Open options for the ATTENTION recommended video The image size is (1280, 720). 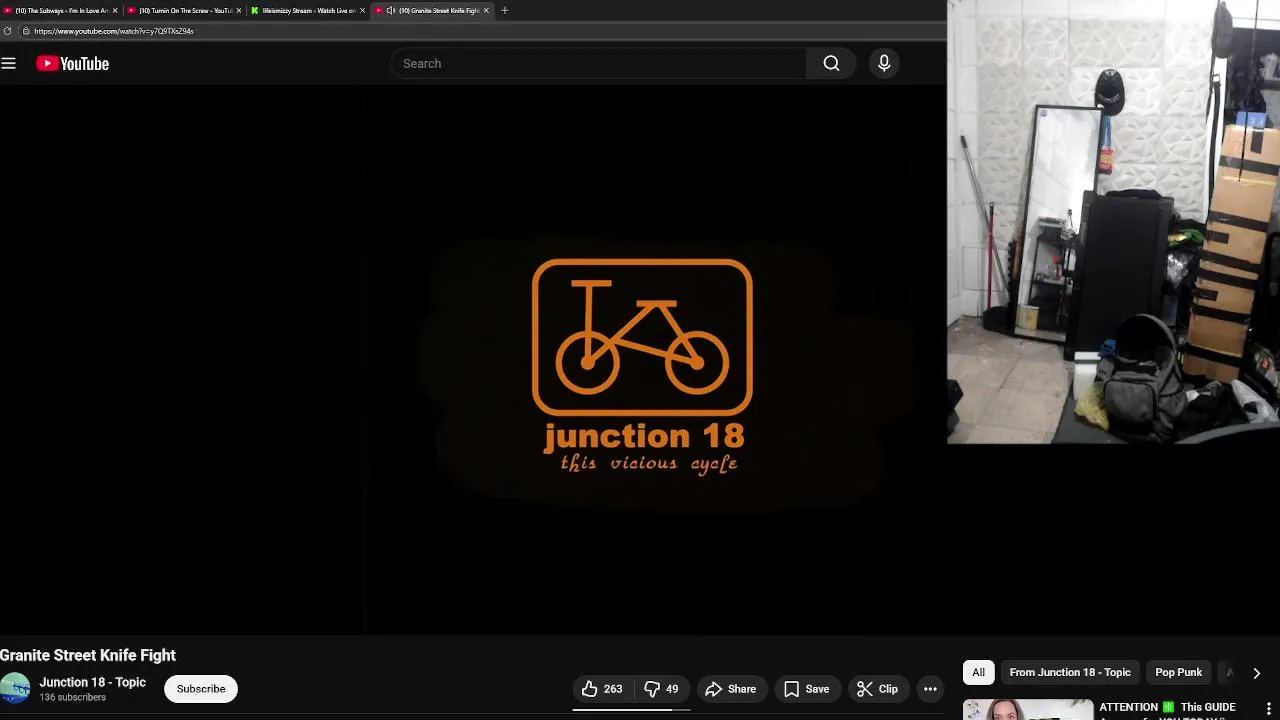(1269, 709)
